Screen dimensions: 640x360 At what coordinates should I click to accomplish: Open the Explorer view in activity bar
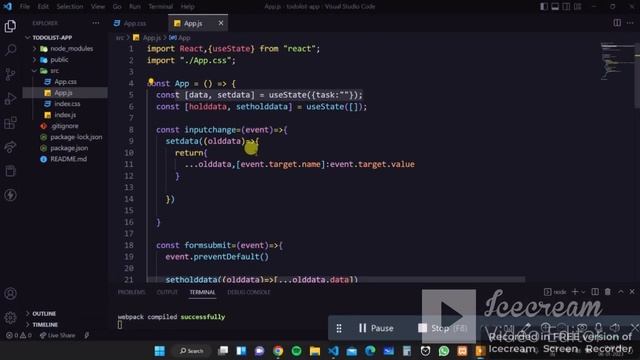coord(10,27)
